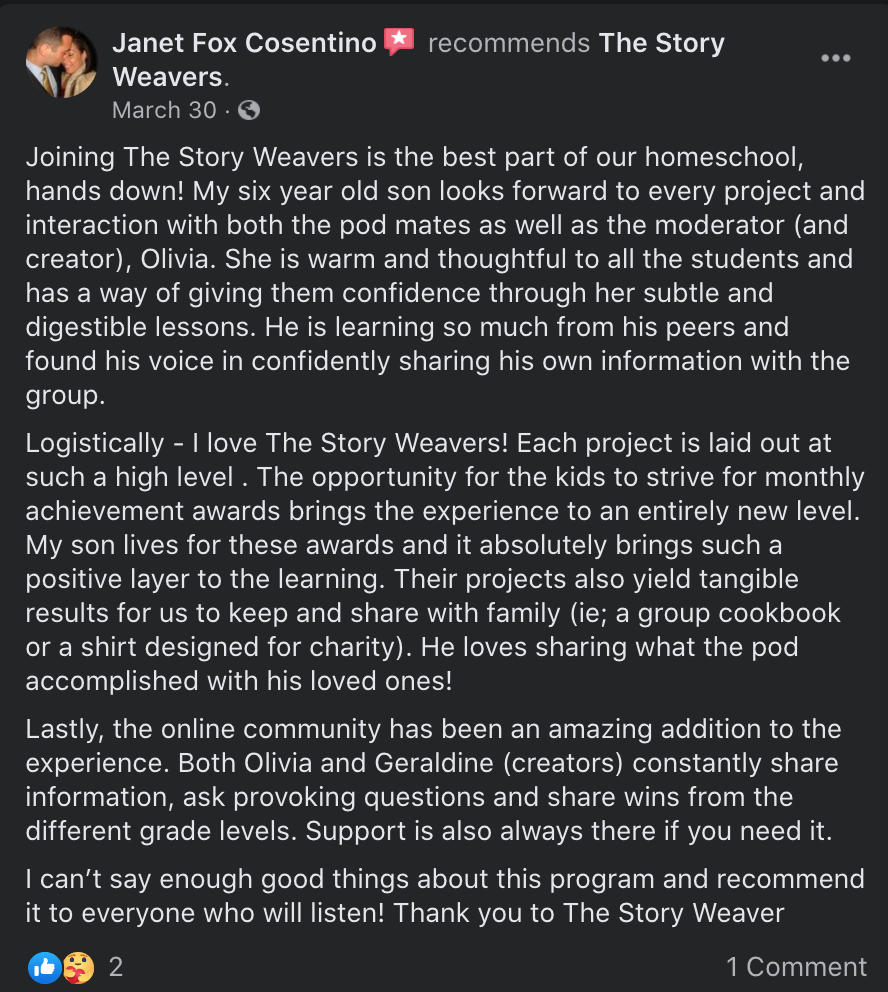Open Janet Fox Cosentino's profile name link
This screenshot has width=888, height=992.
[x=244, y=43]
